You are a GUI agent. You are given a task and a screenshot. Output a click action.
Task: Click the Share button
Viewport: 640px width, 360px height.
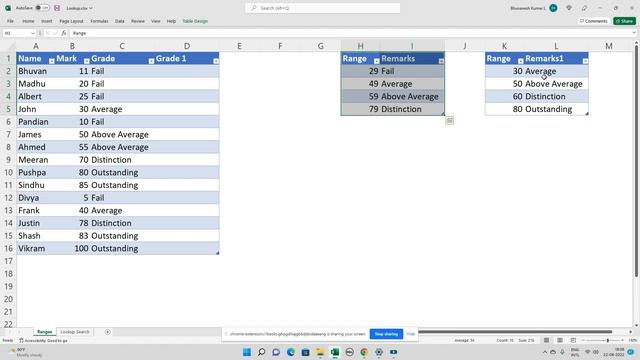click(x=624, y=21)
